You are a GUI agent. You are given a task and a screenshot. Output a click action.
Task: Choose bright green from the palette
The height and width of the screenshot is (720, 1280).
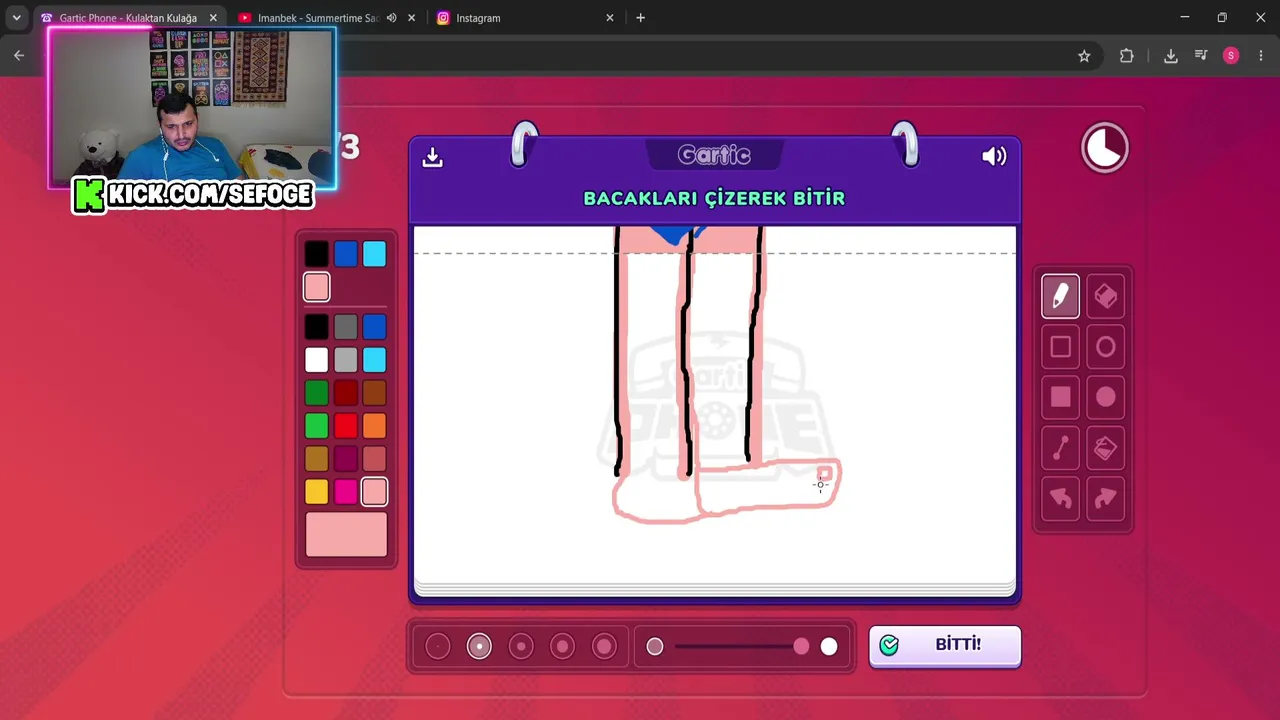(x=316, y=425)
